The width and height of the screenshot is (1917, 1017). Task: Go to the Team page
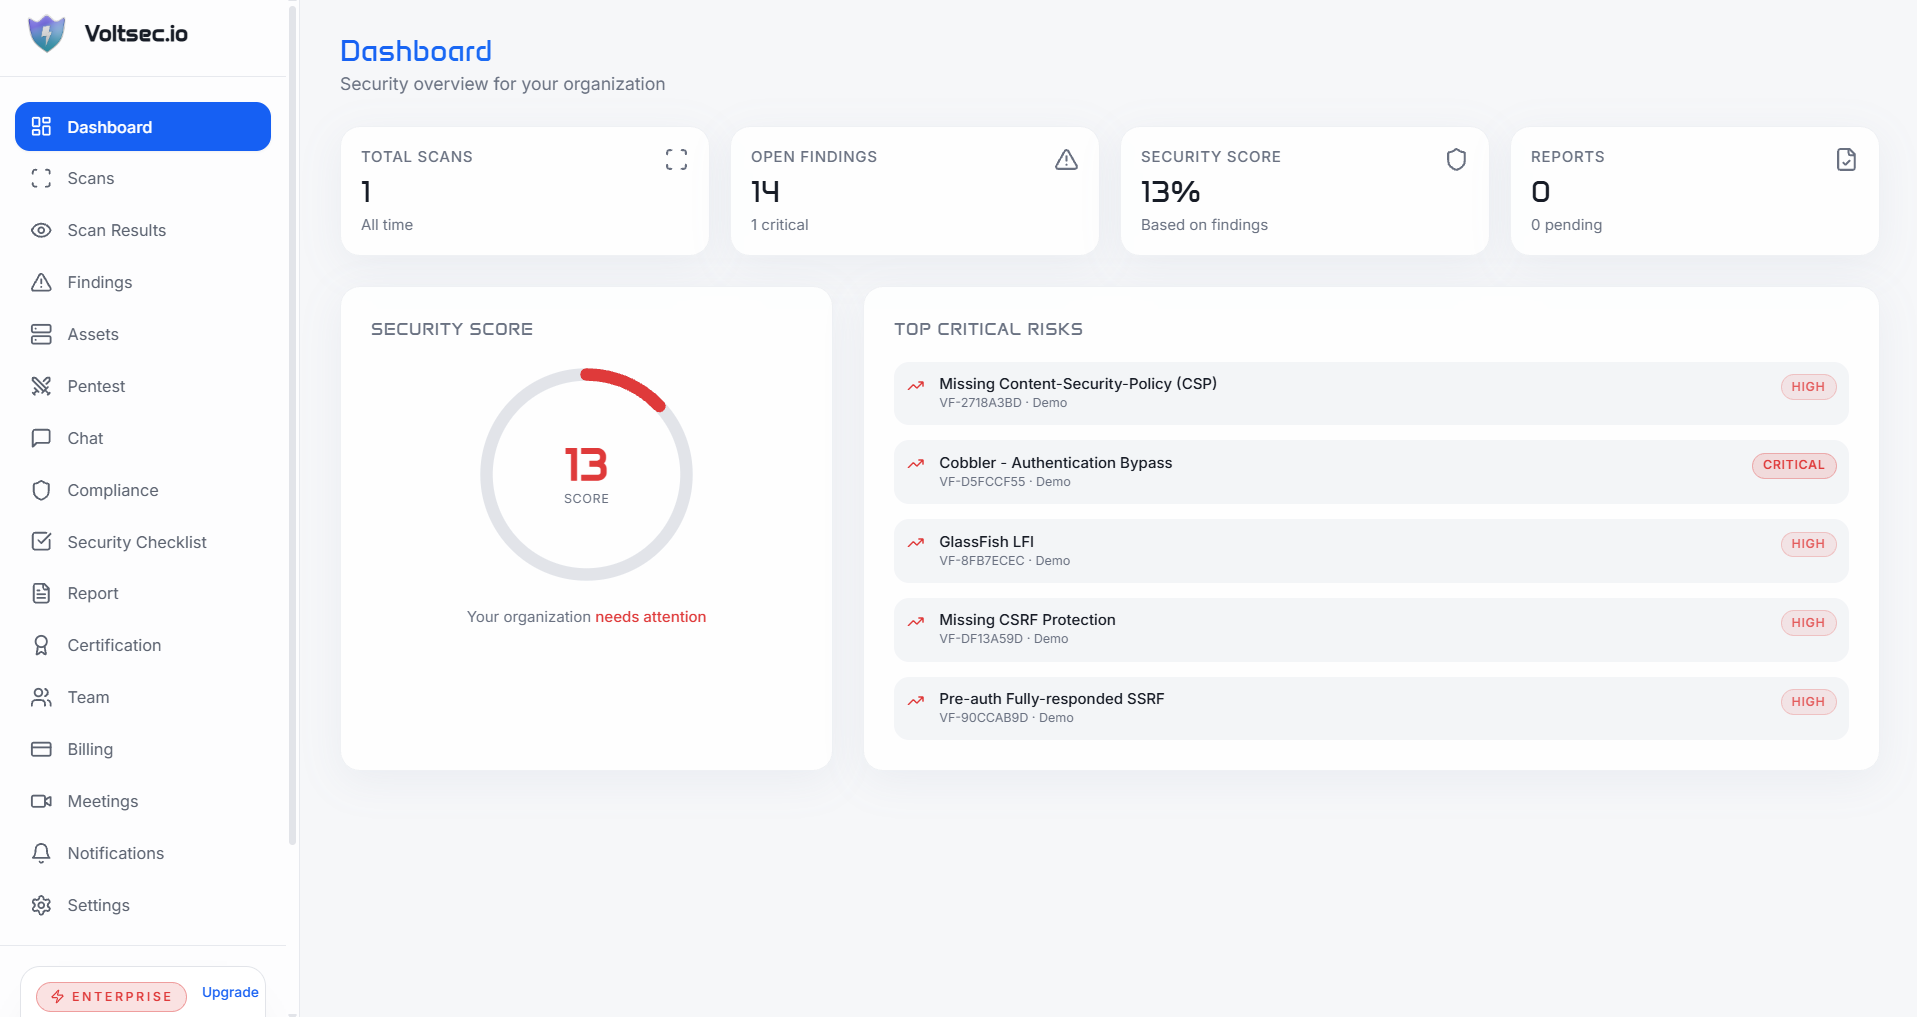[143, 697]
